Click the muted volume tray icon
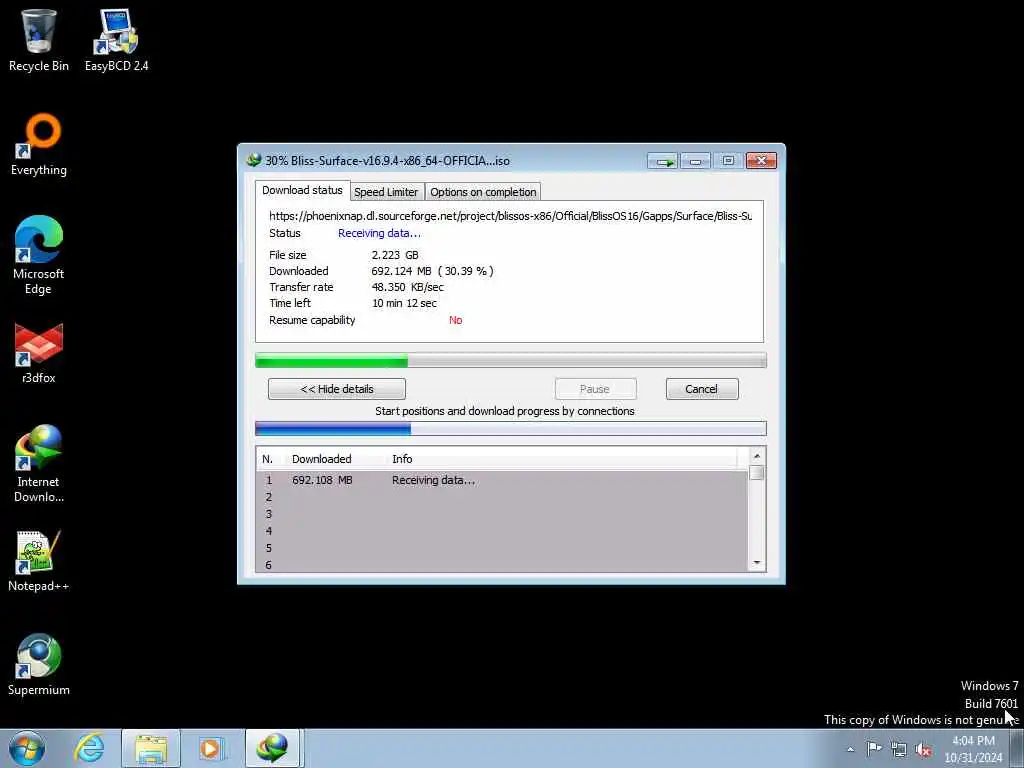The width and height of the screenshot is (1024, 768). [x=923, y=749]
